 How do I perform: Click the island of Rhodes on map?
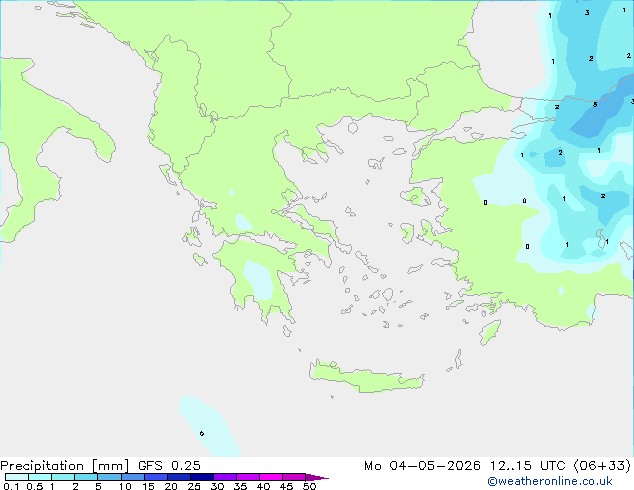490,332
